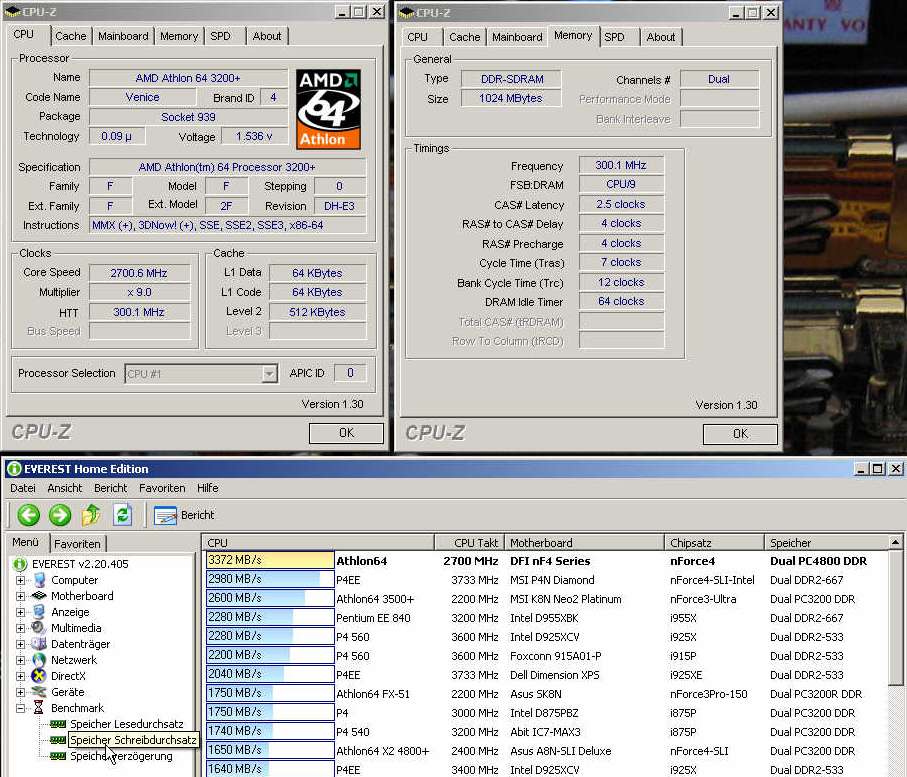Image resolution: width=907 pixels, height=777 pixels.
Task: Click the DirectX icon in tree
Action: click(x=39, y=676)
